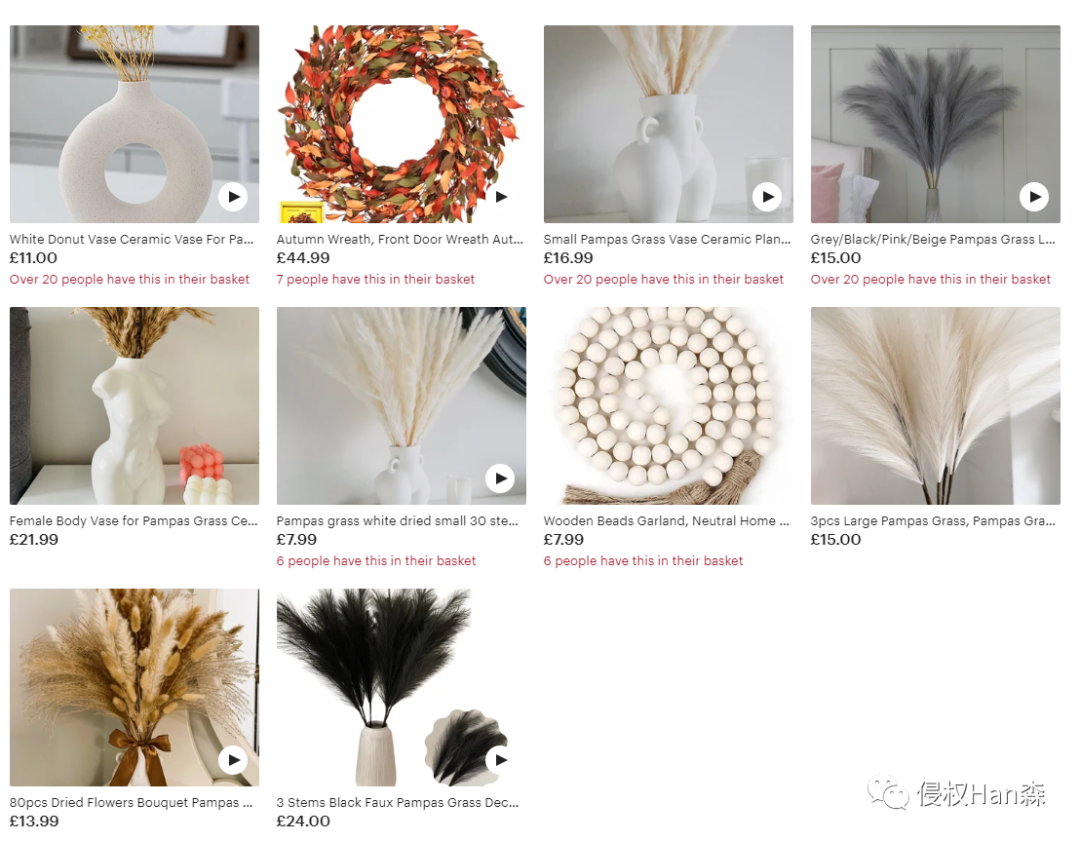Play video on 80pcs Dried Flowers Bouquet listing

point(233,760)
